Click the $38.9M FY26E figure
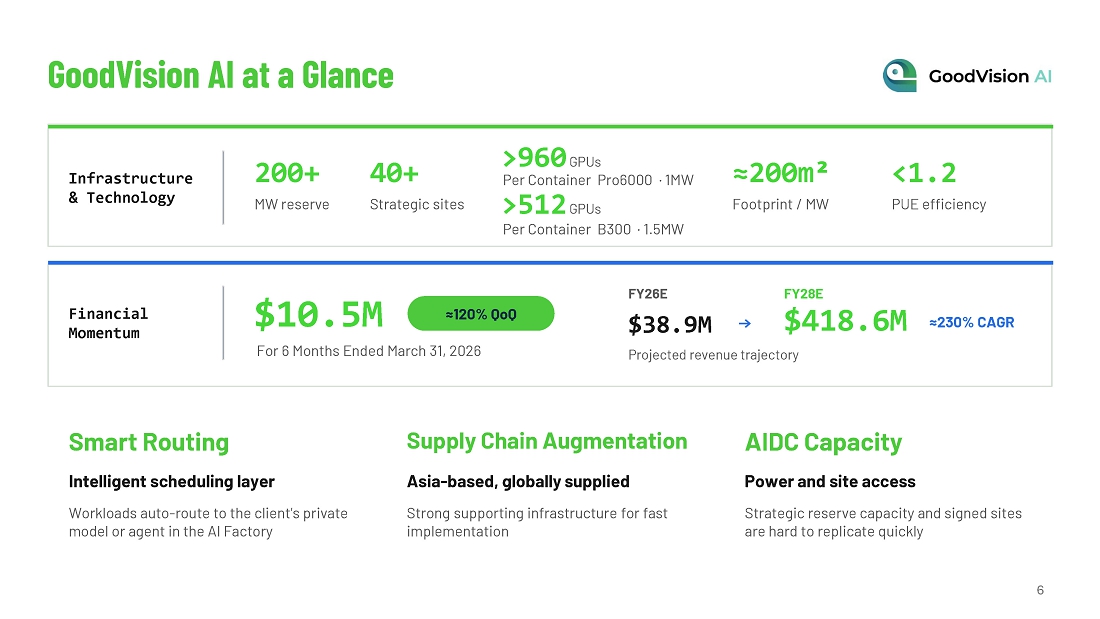 pos(670,324)
